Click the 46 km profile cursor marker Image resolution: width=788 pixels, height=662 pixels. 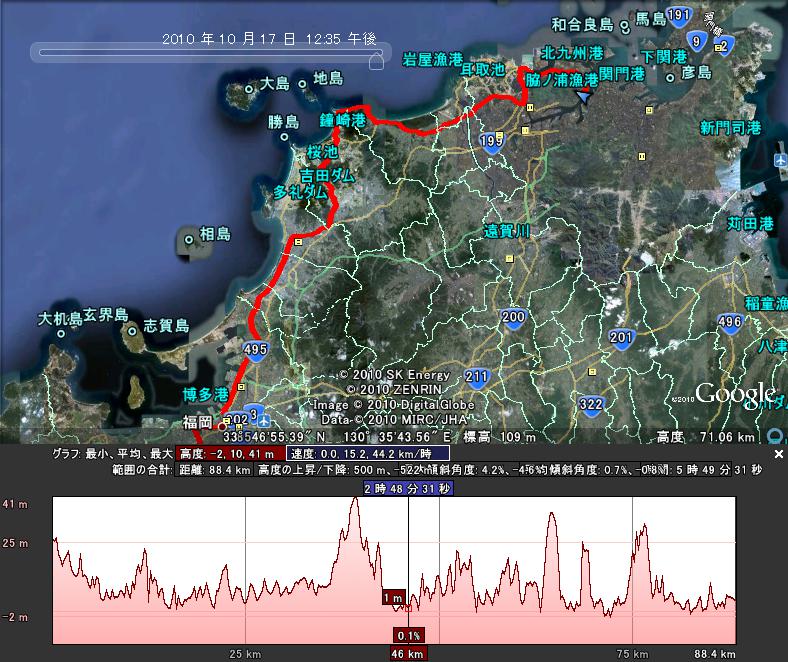click(x=408, y=653)
